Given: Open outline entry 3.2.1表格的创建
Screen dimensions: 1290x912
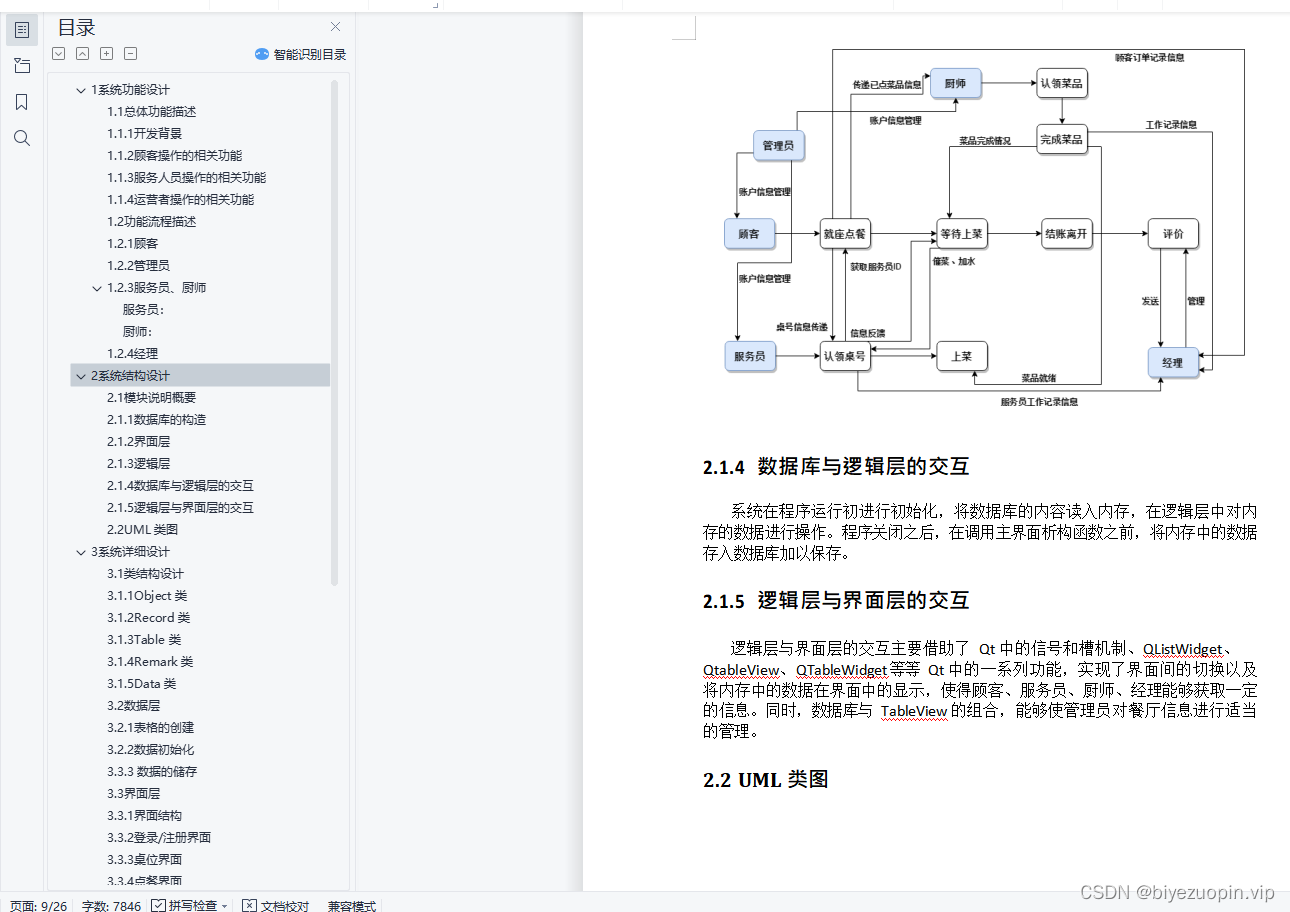Looking at the screenshot, I should [x=151, y=727].
